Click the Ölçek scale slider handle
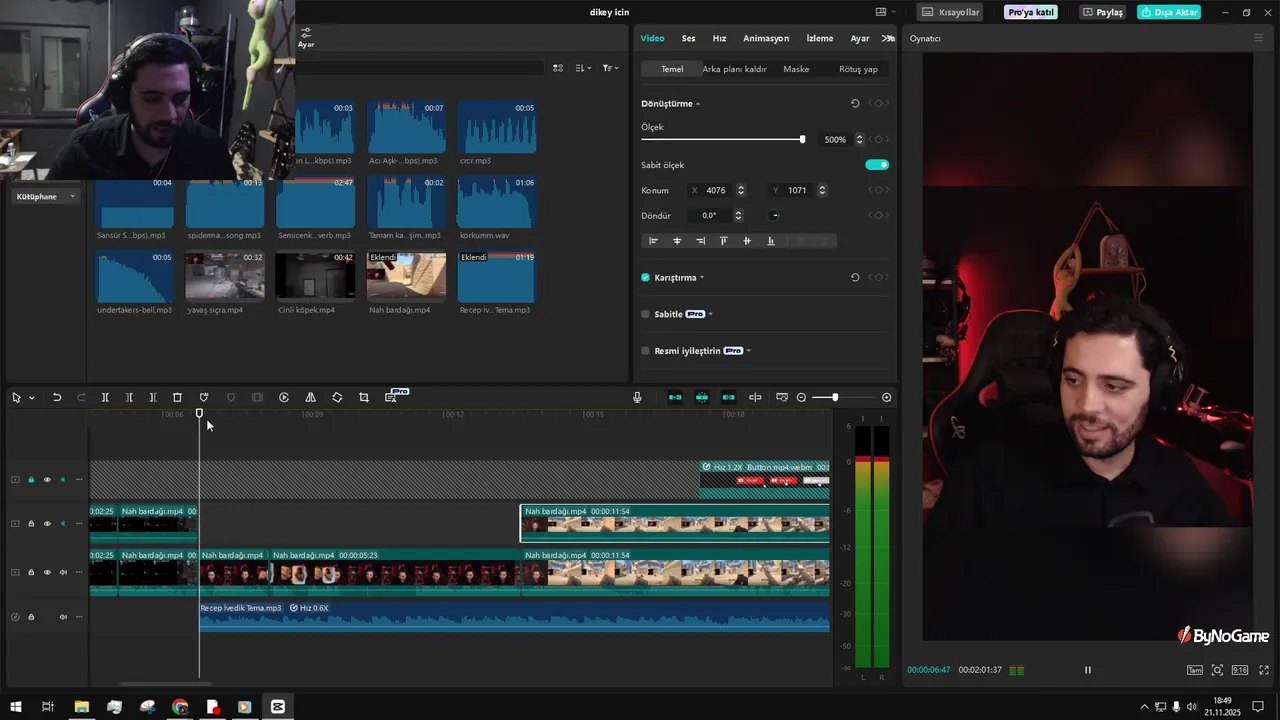Screen dimensions: 1280x720 coord(802,139)
